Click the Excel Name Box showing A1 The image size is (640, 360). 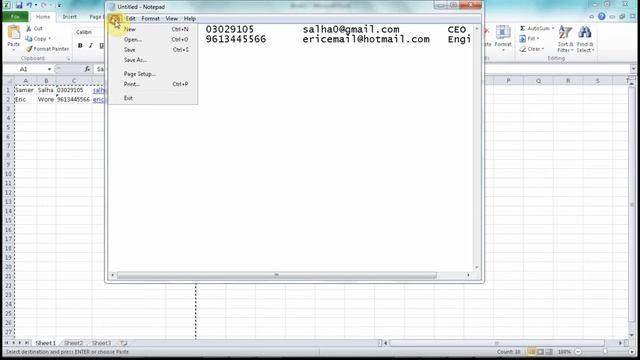[x=27, y=69]
